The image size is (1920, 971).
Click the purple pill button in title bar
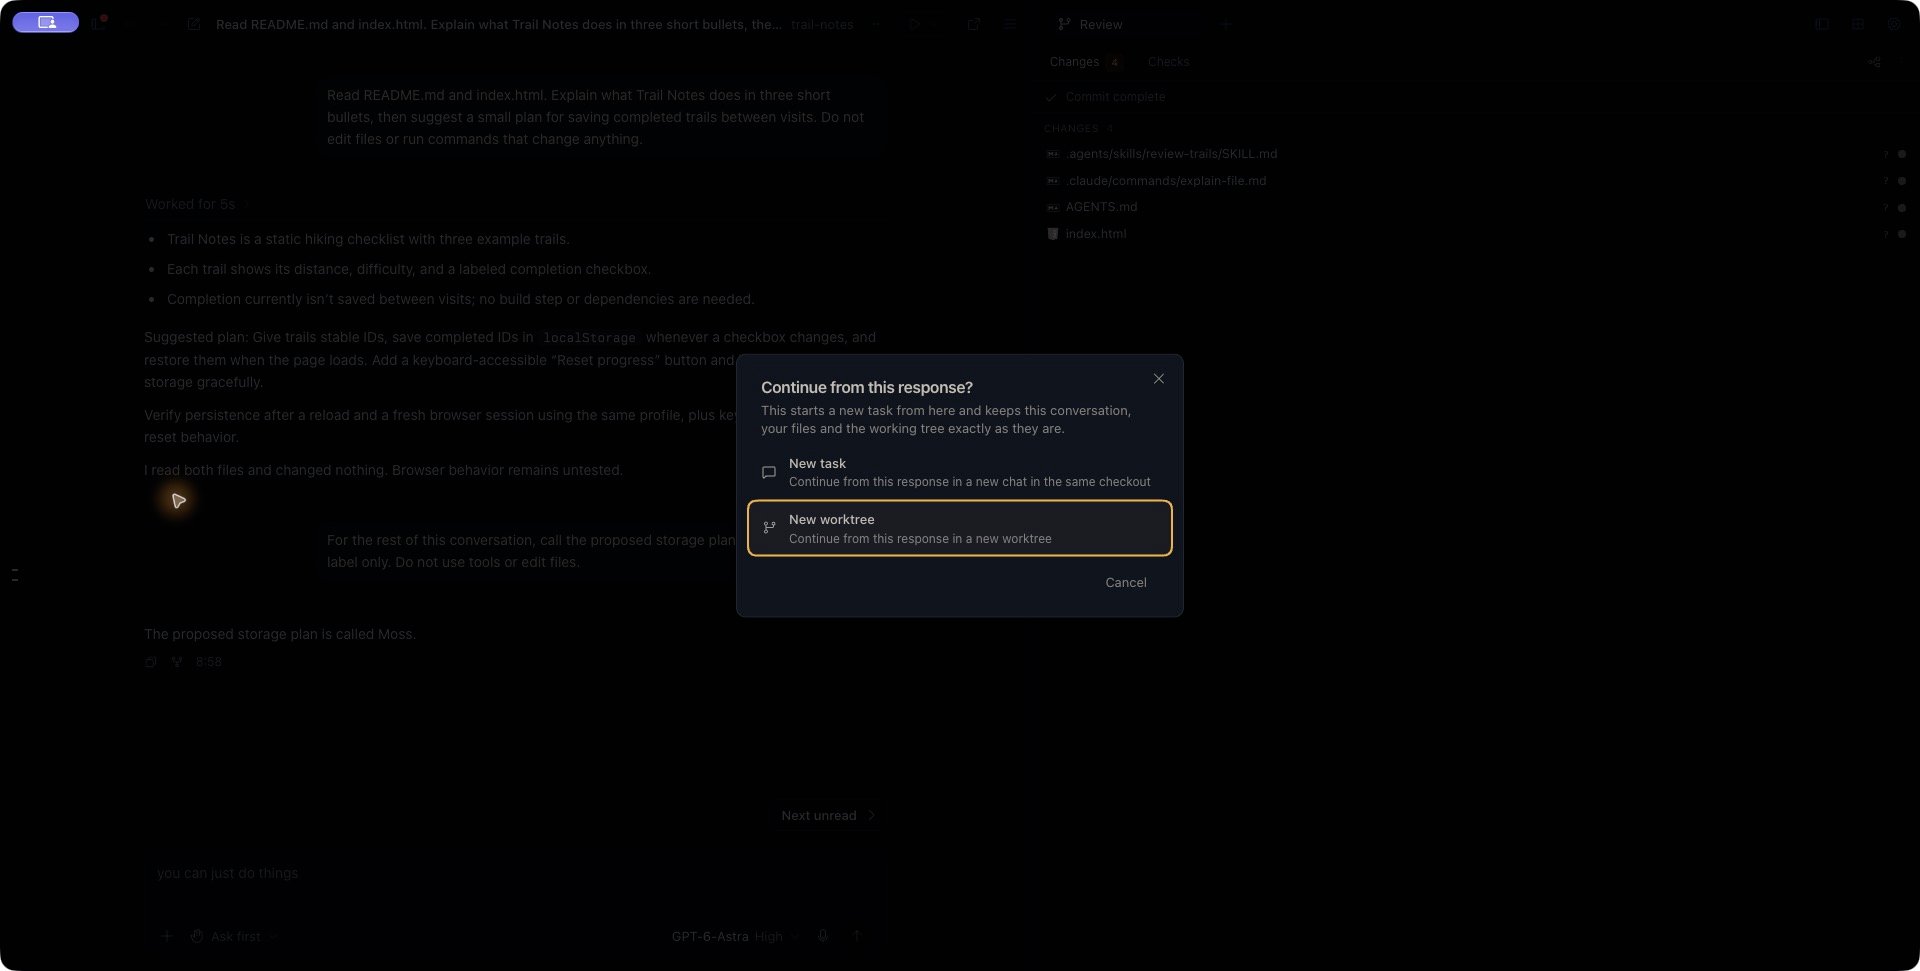click(x=46, y=22)
